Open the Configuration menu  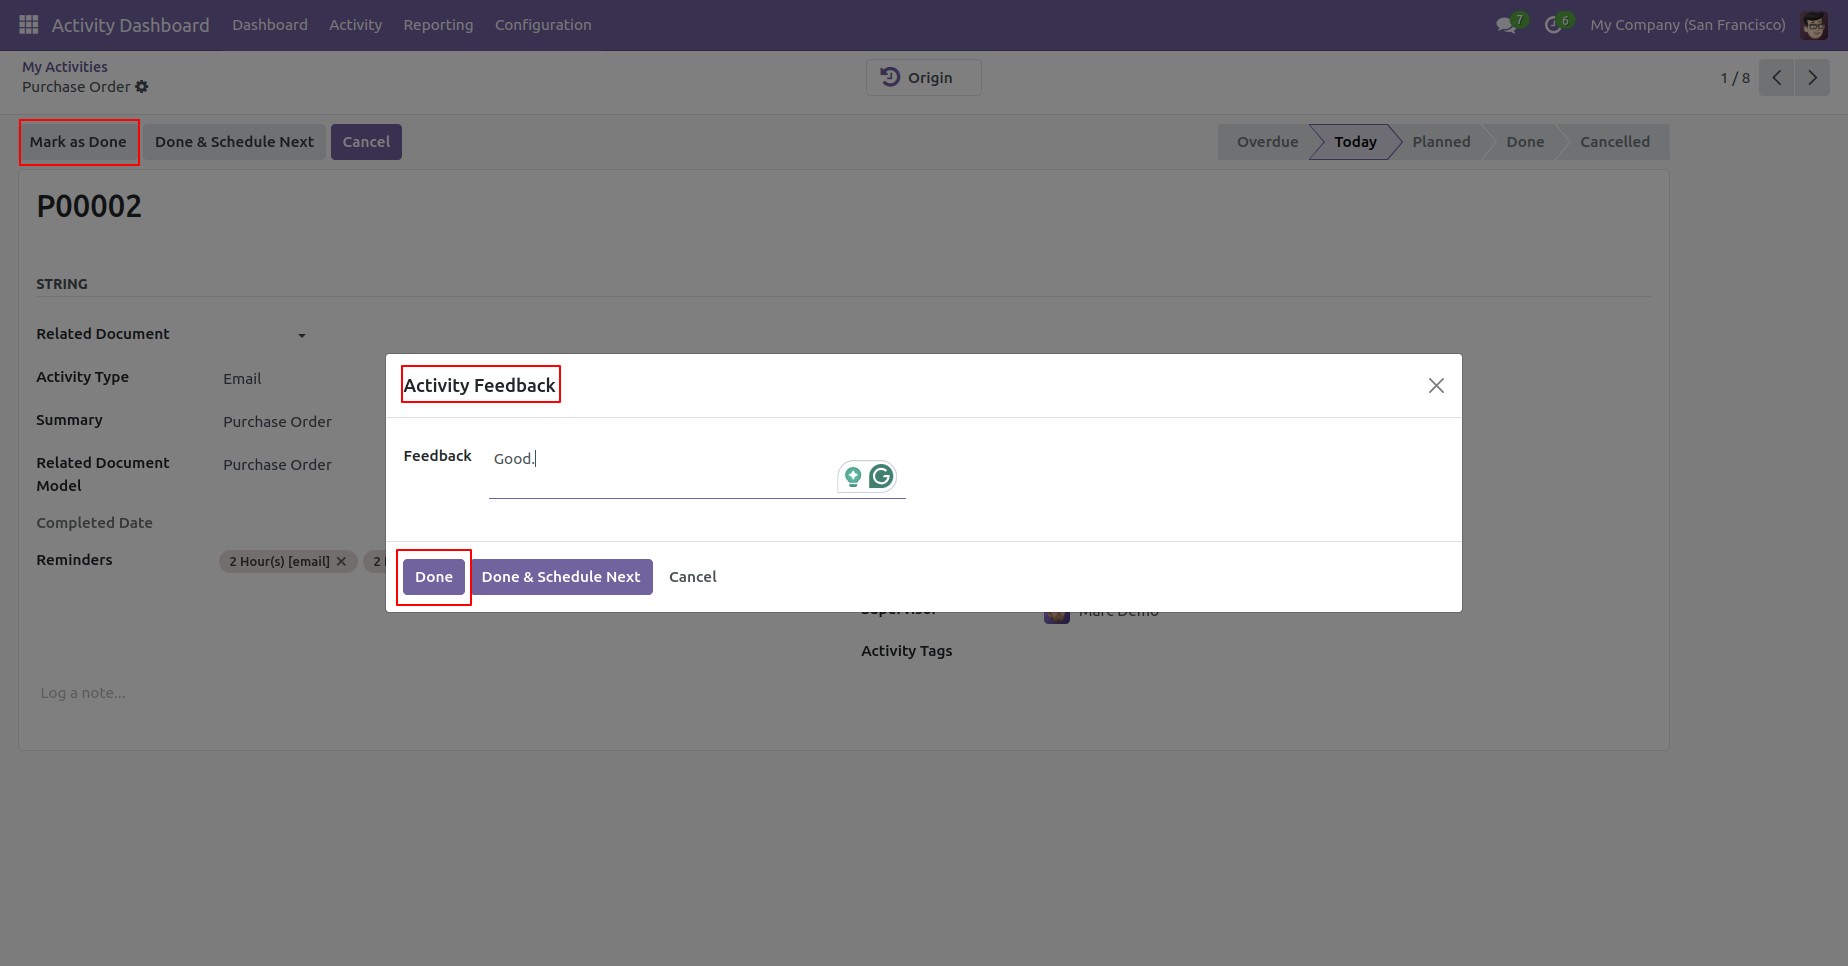coord(543,25)
